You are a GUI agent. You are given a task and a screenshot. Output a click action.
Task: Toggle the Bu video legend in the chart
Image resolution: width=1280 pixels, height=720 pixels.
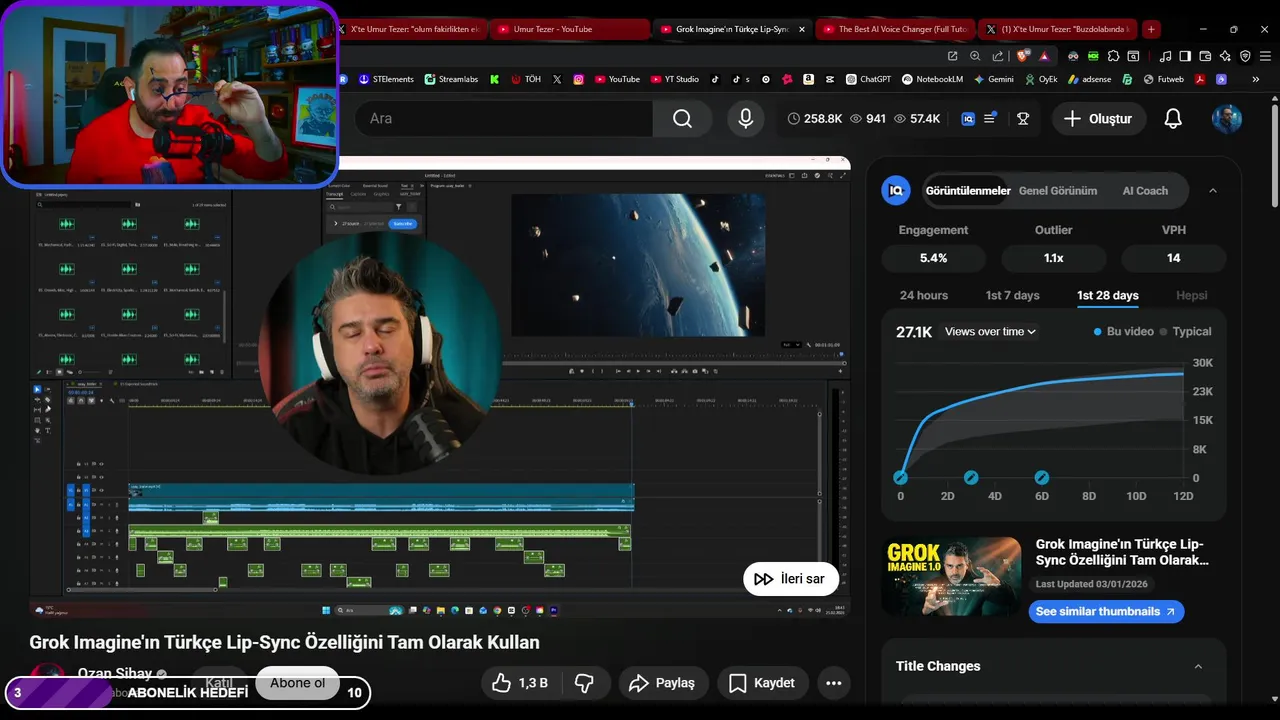1124,331
